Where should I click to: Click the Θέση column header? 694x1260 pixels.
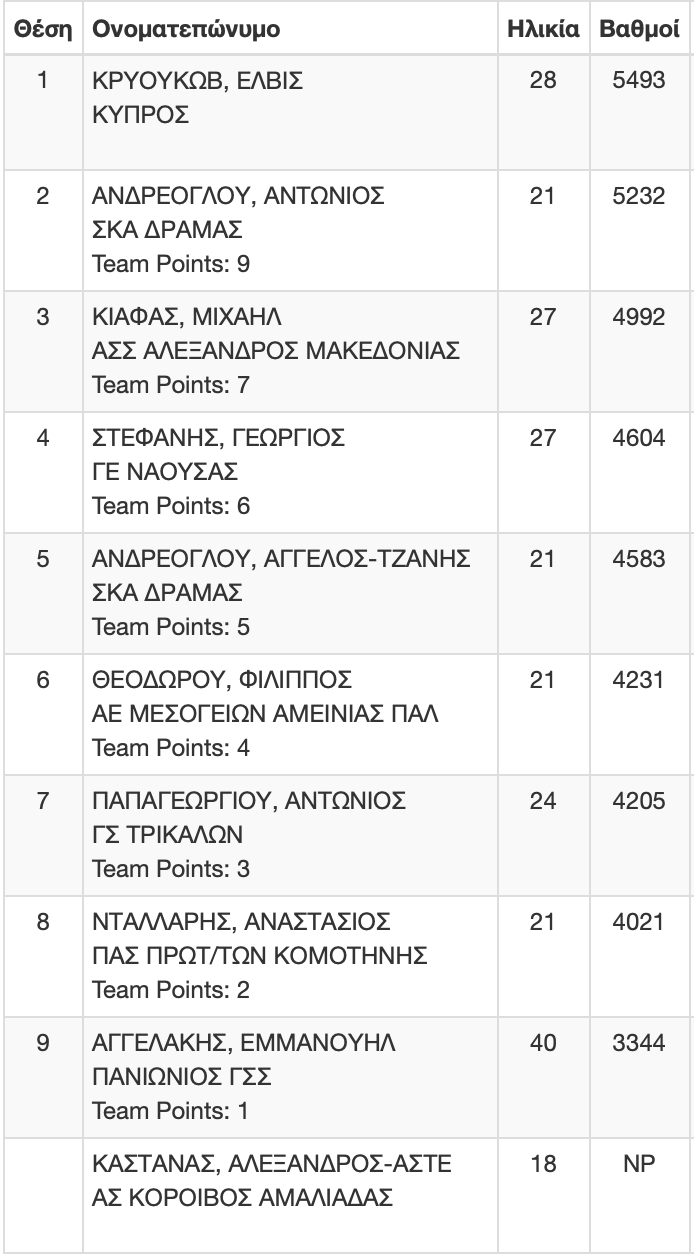click(x=42, y=29)
